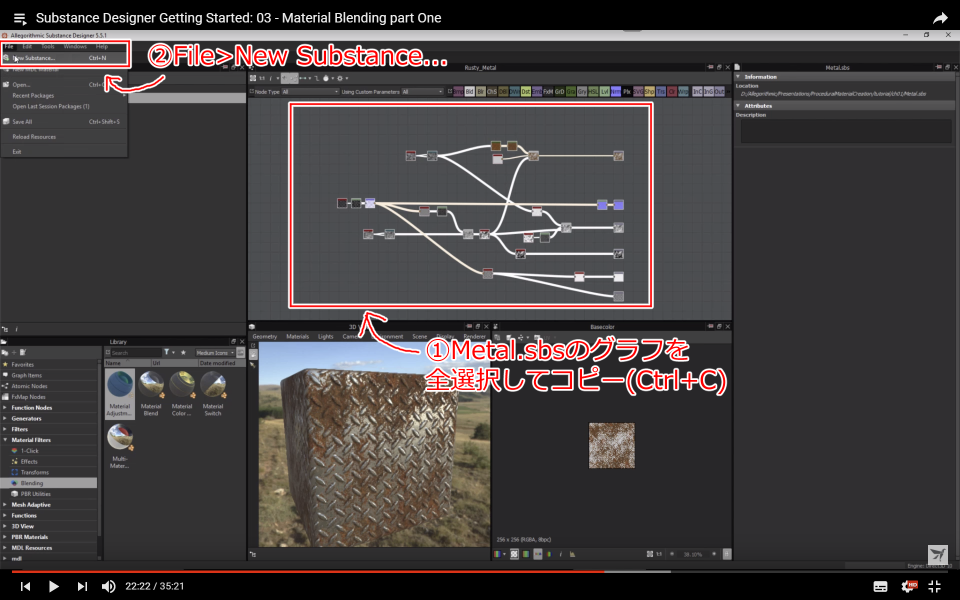Select Material Switch thumbnail
Screen dimensions: 960x600
pos(212,394)
